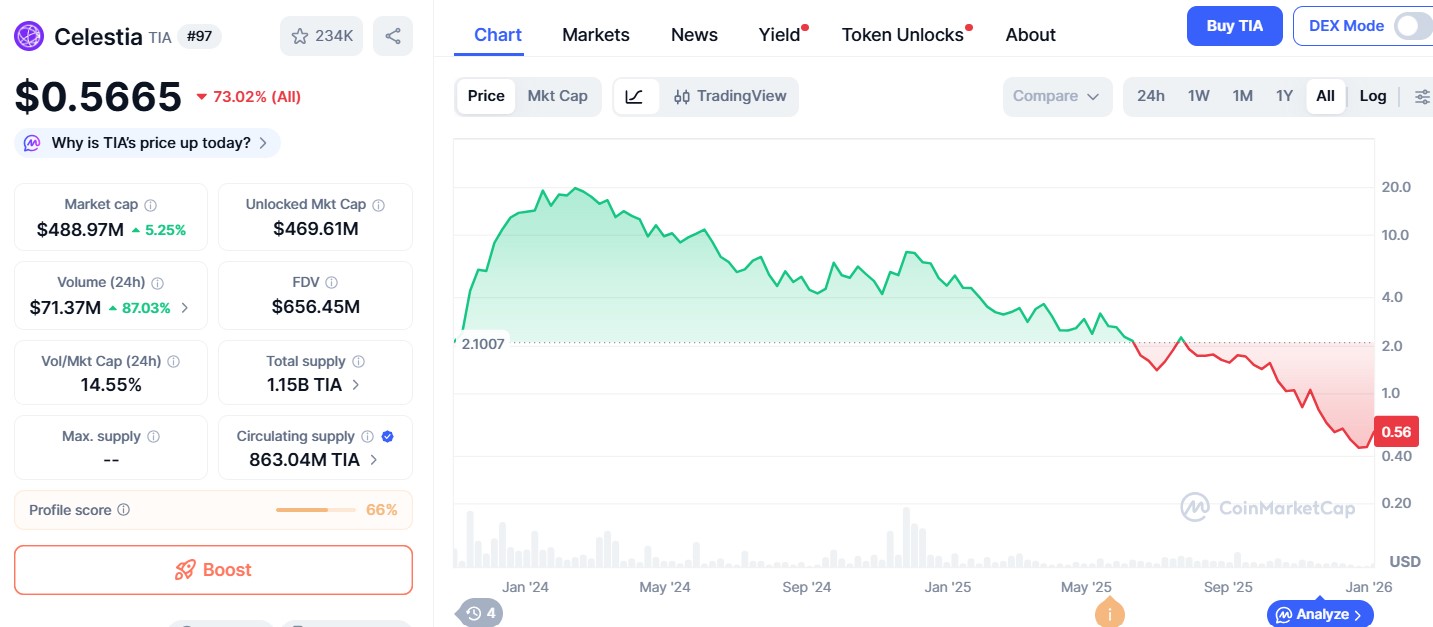
Task: Open chart settings via sliders icon
Action: pyautogui.click(x=1422, y=96)
